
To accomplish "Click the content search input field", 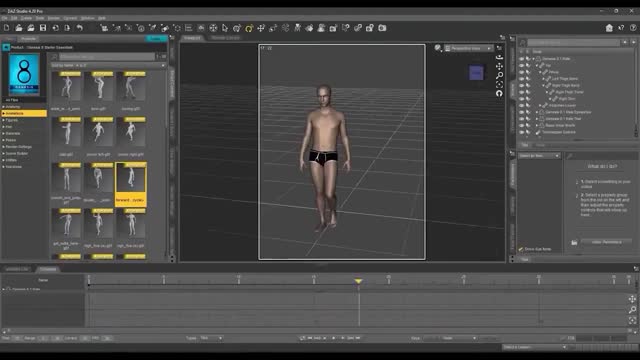I will (x=107, y=56).
